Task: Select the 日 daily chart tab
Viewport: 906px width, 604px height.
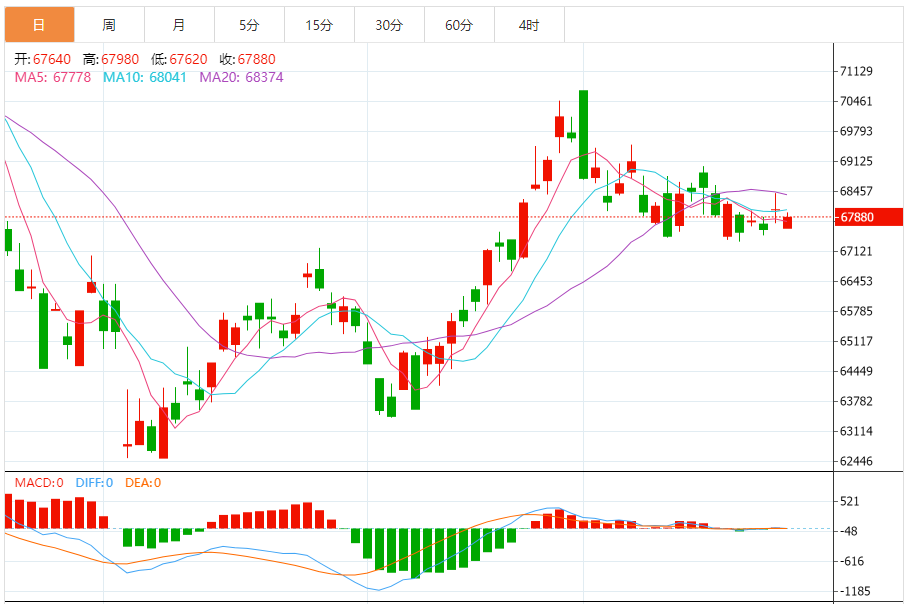Action: (39, 25)
